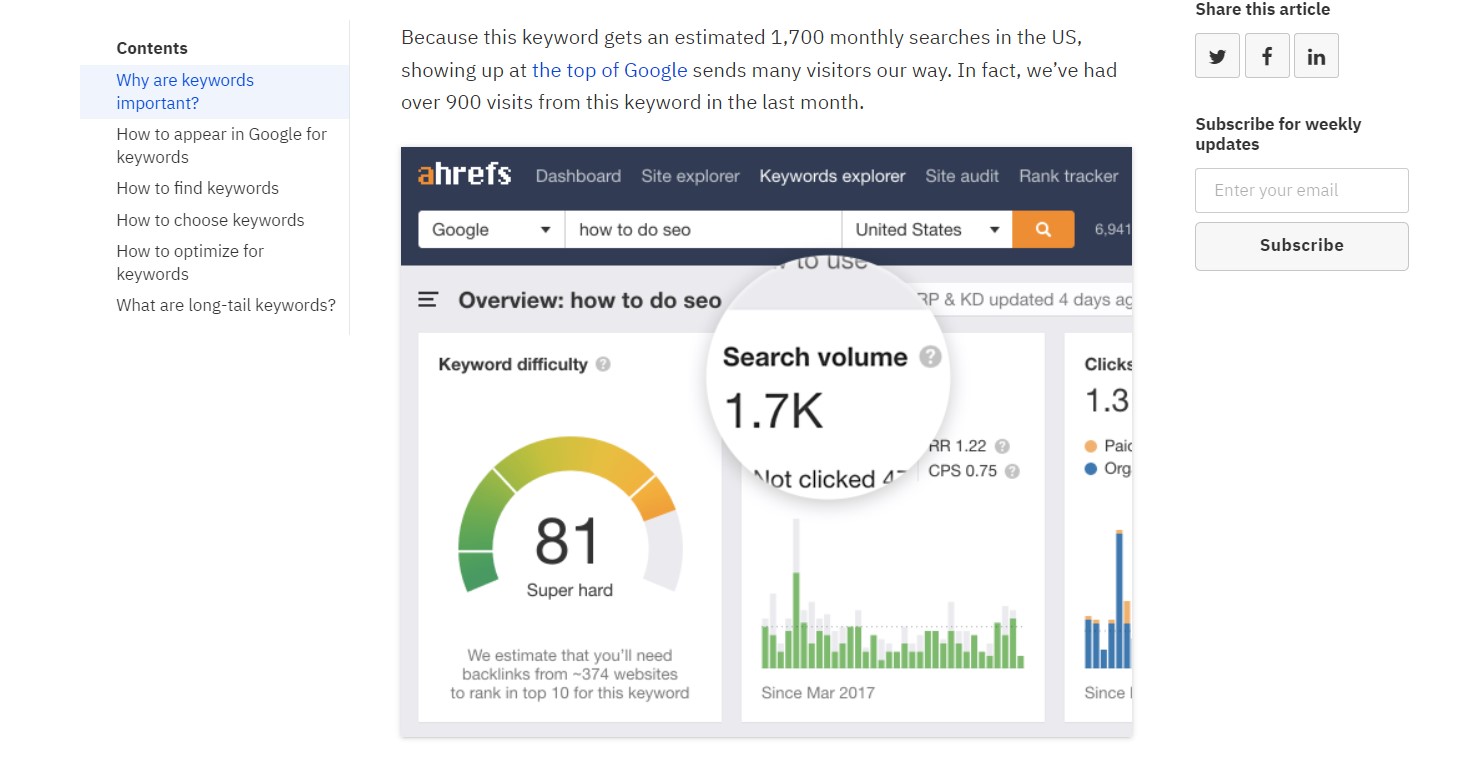Open the hamburger menu beside Overview

(x=428, y=299)
